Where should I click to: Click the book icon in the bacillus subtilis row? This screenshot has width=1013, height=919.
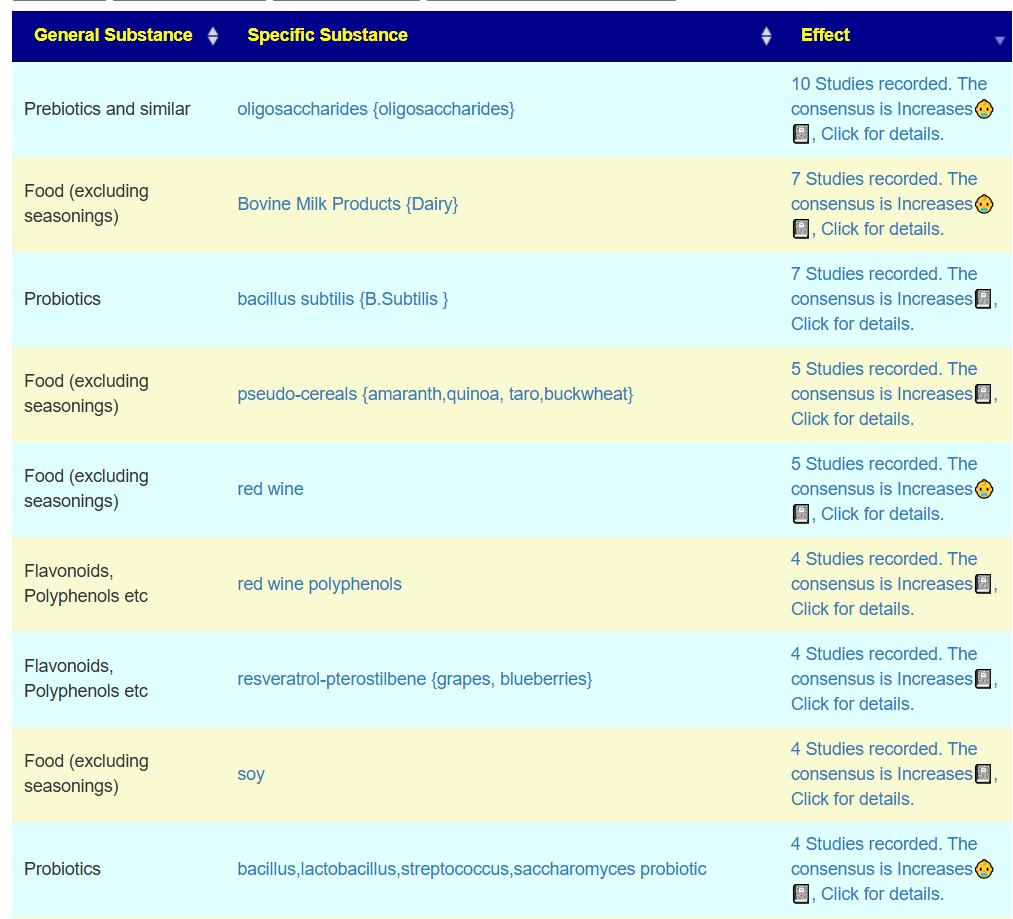(984, 299)
